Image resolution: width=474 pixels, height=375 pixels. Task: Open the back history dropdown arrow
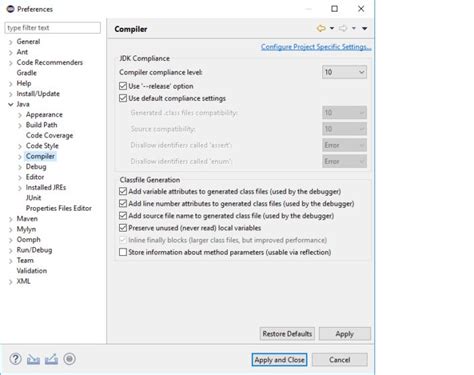click(x=332, y=28)
